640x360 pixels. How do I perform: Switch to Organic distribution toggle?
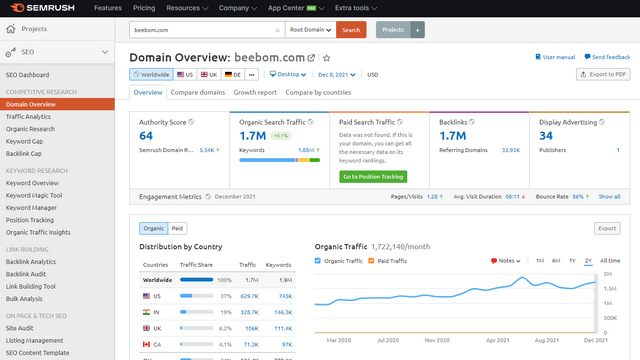click(153, 228)
